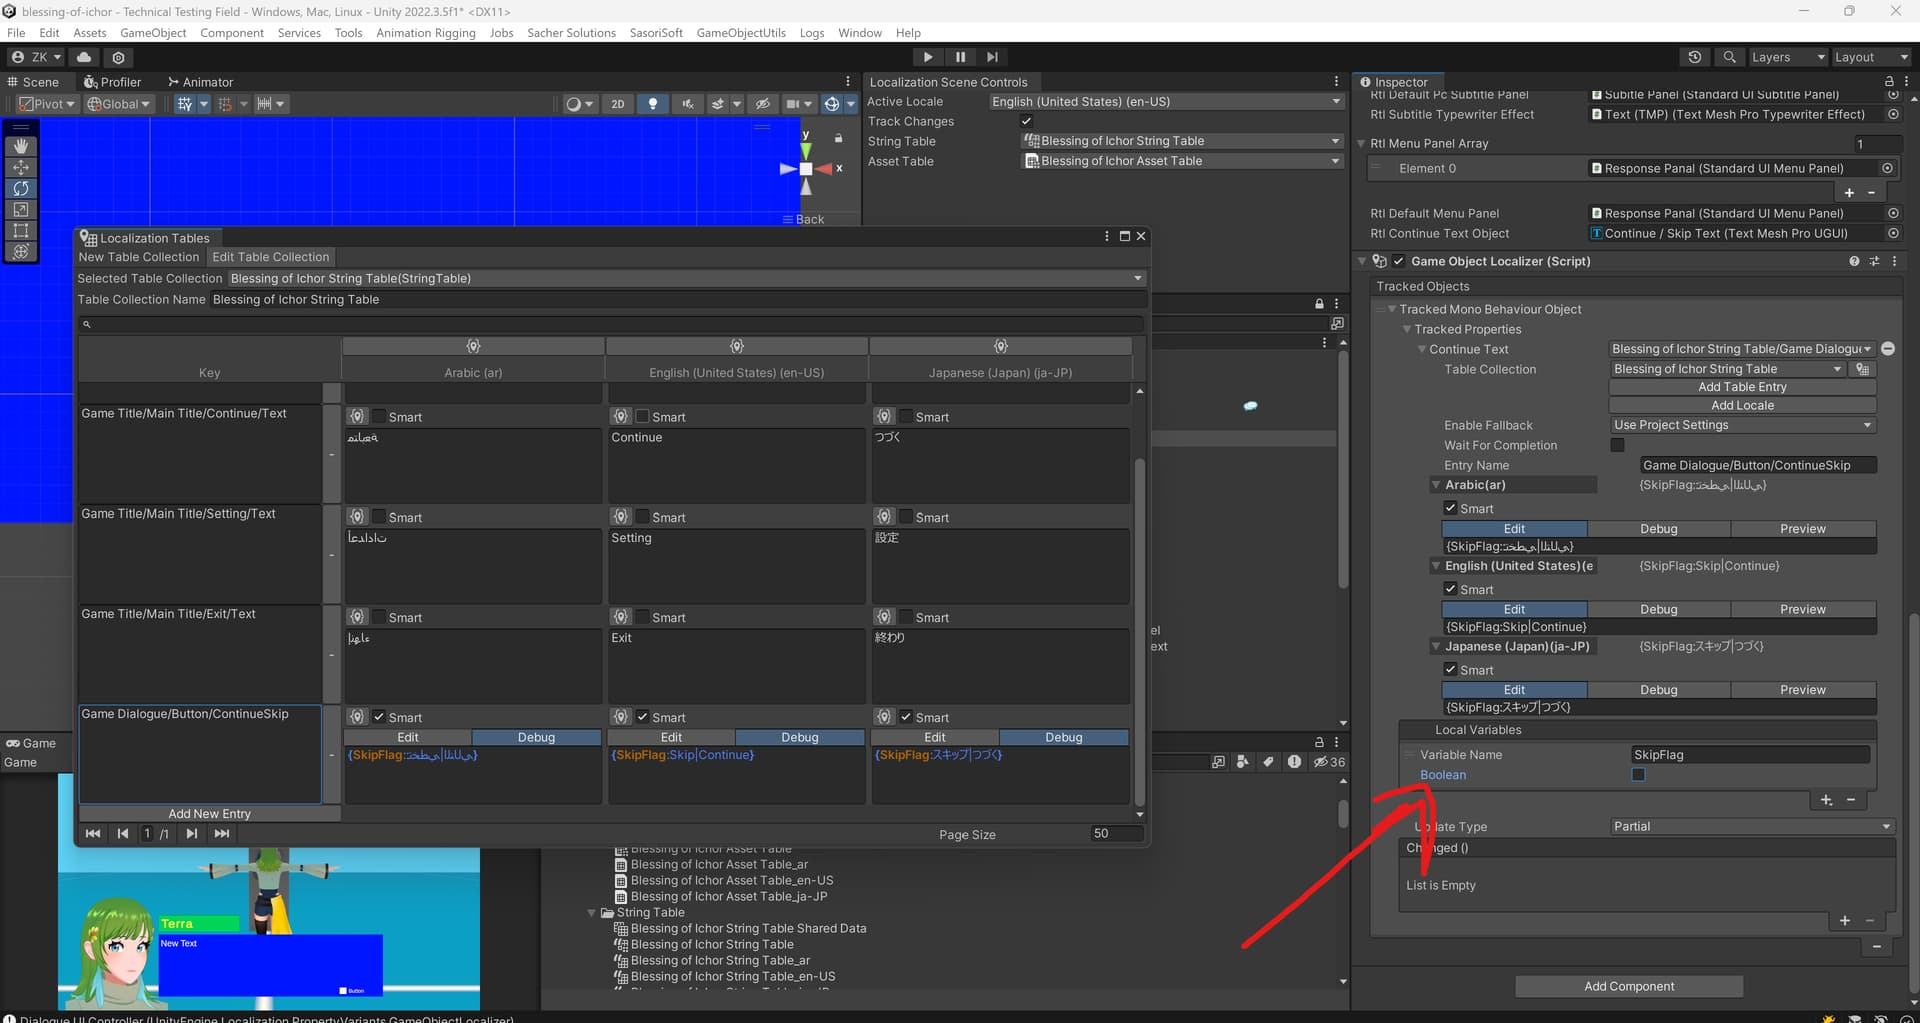Image resolution: width=1920 pixels, height=1023 pixels.
Task: Switch to the Edit Table Collection tab
Action: pyautogui.click(x=271, y=257)
